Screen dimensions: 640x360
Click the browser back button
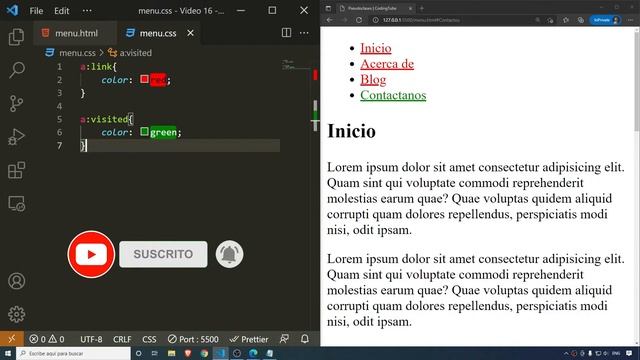[x=329, y=20]
